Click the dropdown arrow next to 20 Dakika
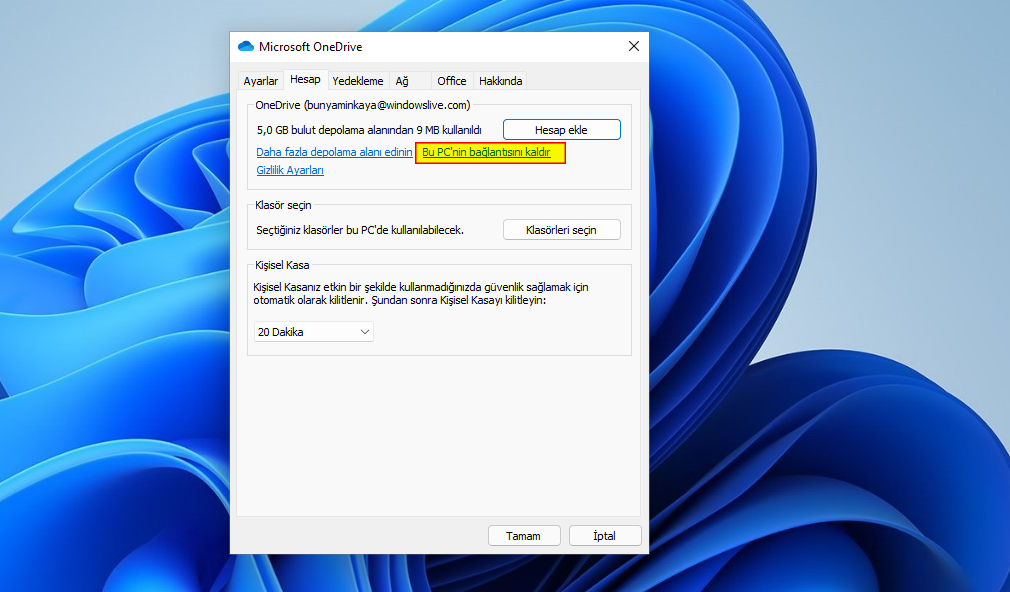This screenshot has height=592, width=1010. [366, 331]
